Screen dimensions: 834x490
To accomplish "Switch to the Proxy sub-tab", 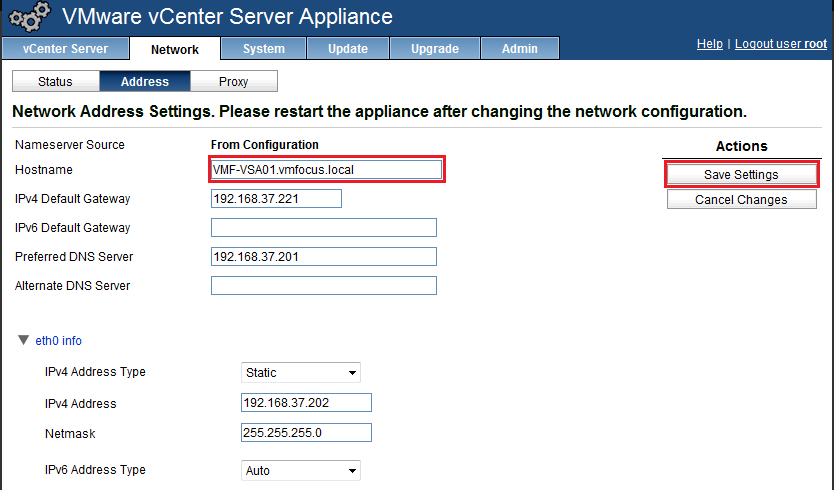I will point(233,82).
